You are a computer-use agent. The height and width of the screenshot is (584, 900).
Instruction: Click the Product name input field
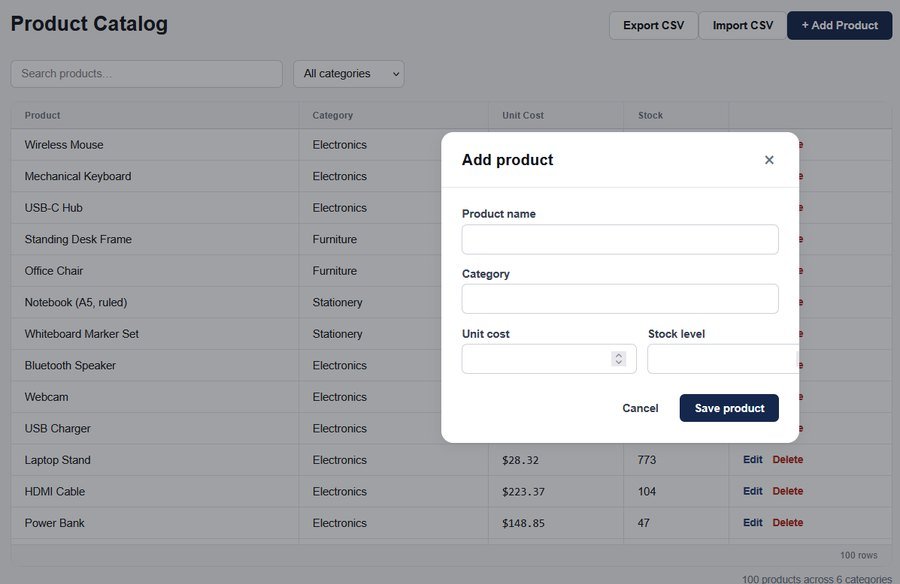(620, 239)
